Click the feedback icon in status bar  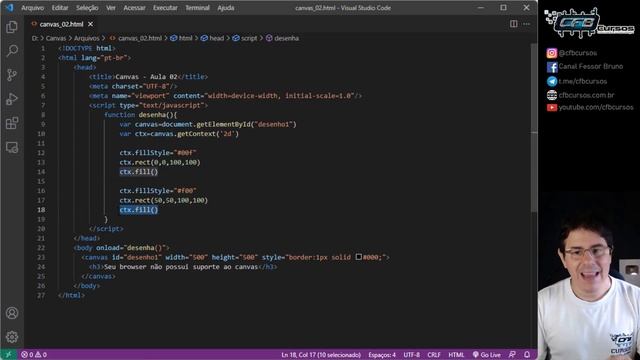pos(512,355)
